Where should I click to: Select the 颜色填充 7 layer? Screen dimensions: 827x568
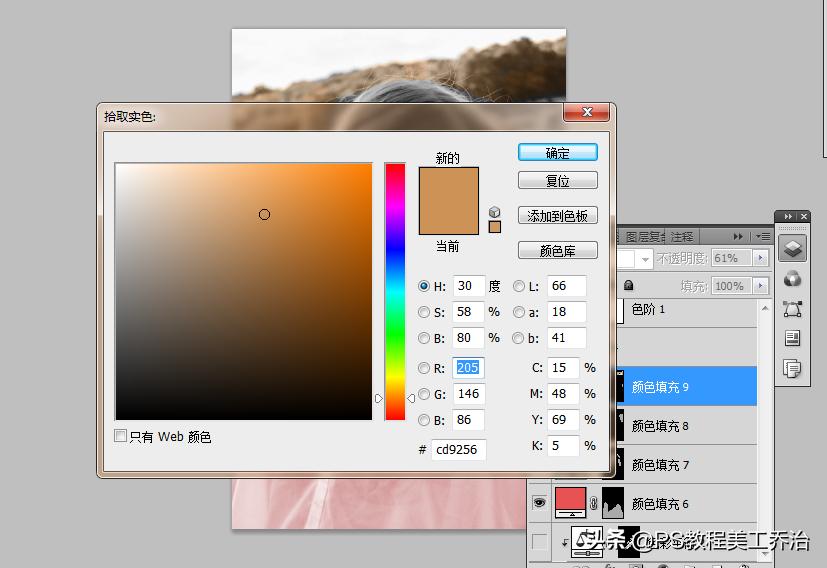(686, 465)
